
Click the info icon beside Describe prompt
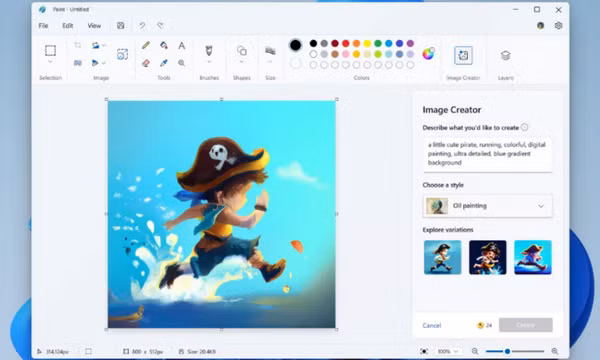[x=525, y=127]
